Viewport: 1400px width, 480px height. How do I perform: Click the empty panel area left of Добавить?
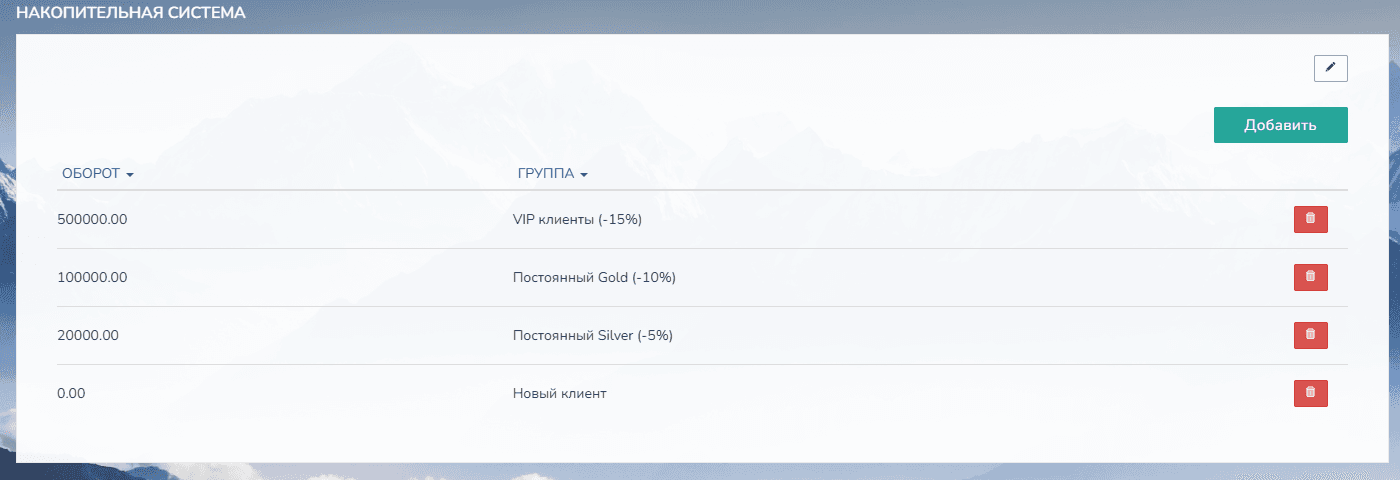coord(700,125)
